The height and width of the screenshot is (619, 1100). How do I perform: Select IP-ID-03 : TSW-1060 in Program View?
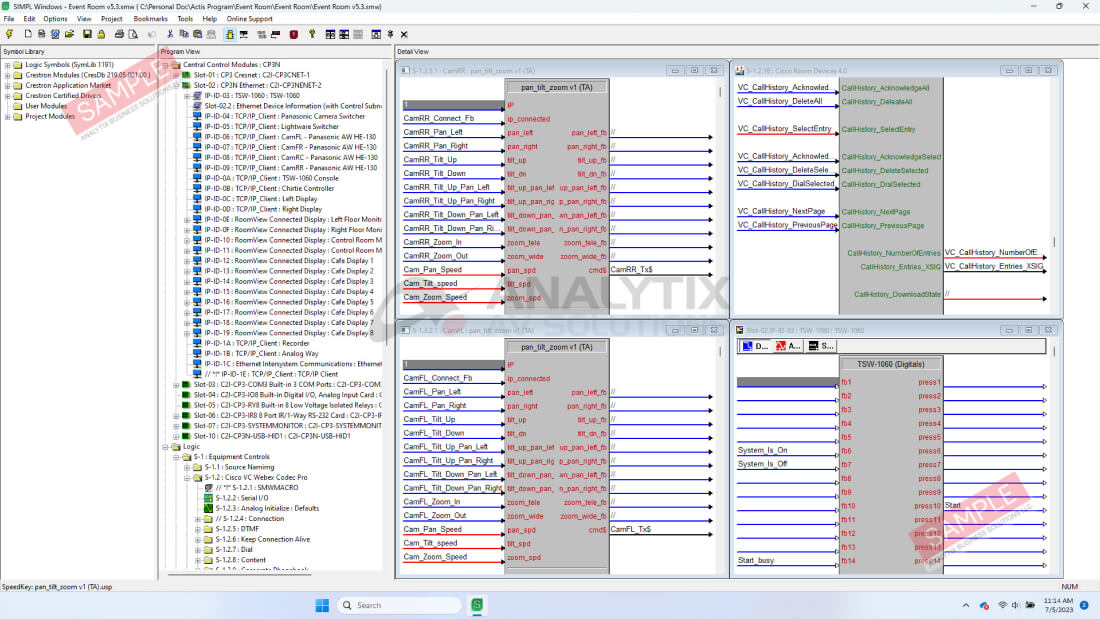click(x=252, y=95)
